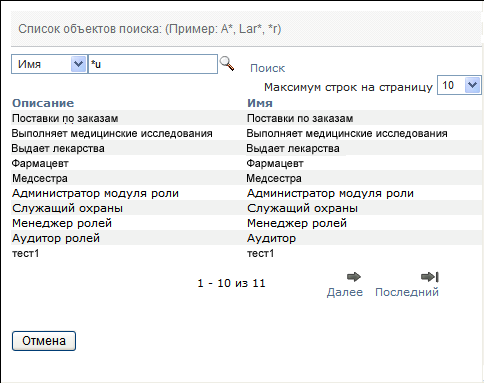484x383 pixels.
Task: Click the search text field containing *u
Action: pos(153,64)
